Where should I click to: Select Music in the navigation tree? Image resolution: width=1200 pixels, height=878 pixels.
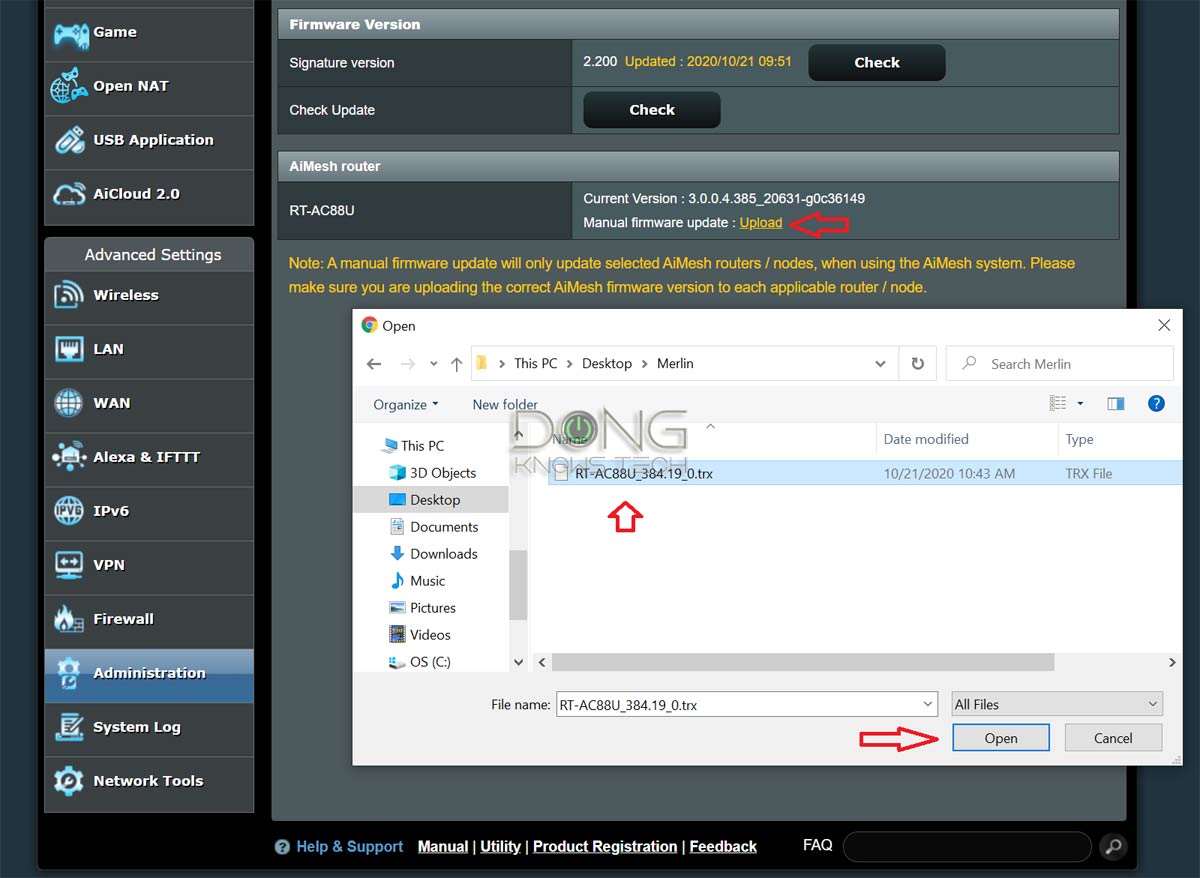(x=417, y=581)
